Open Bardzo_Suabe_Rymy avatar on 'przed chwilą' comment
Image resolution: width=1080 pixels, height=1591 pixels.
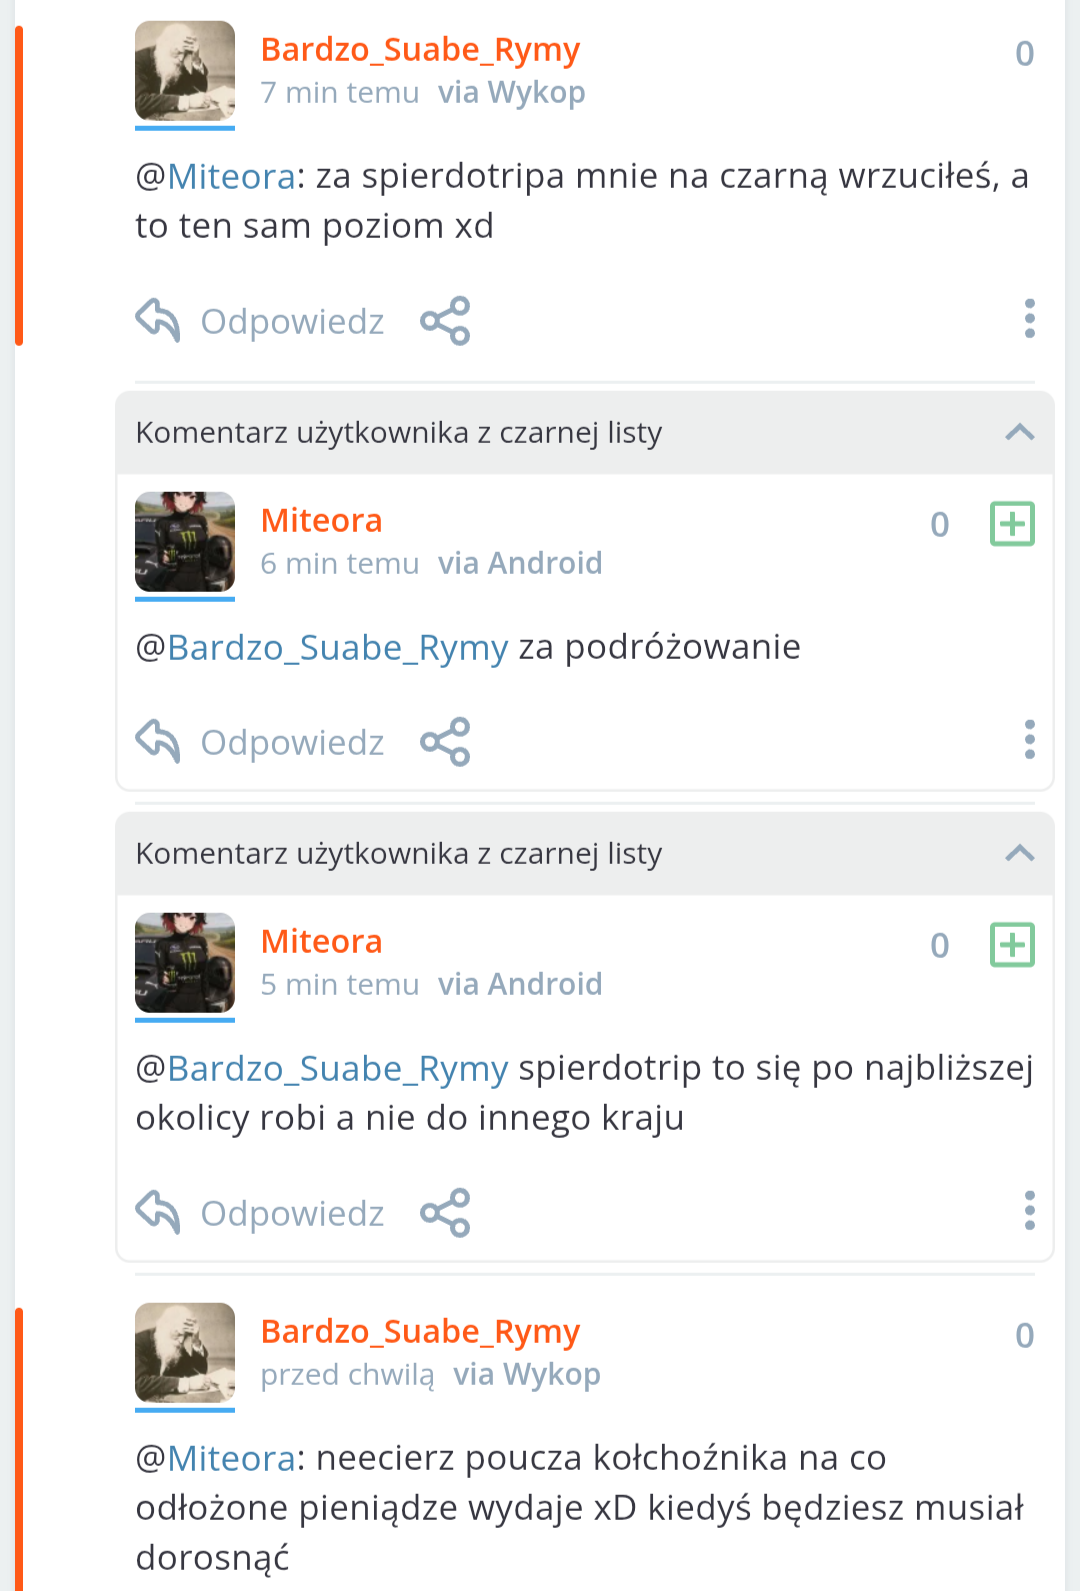[x=185, y=1353]
